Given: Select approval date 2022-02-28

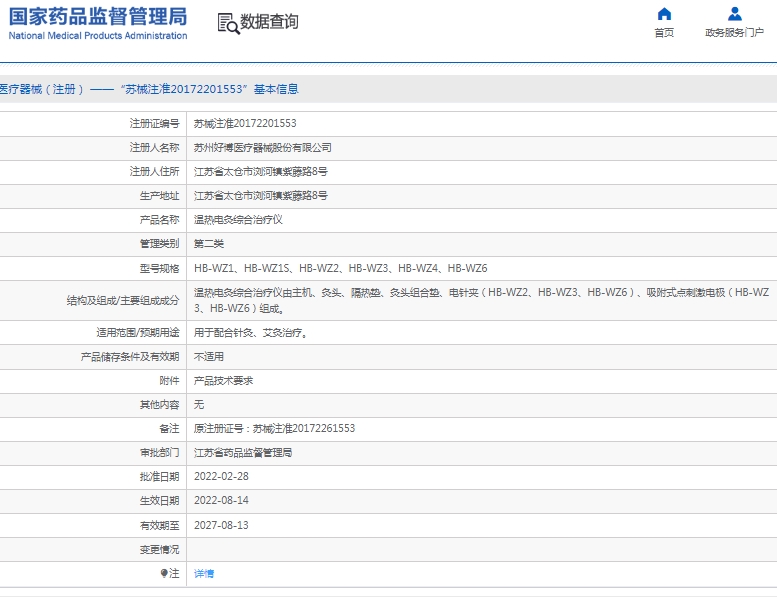Looking at the screenshot, I should pos(221,477).
